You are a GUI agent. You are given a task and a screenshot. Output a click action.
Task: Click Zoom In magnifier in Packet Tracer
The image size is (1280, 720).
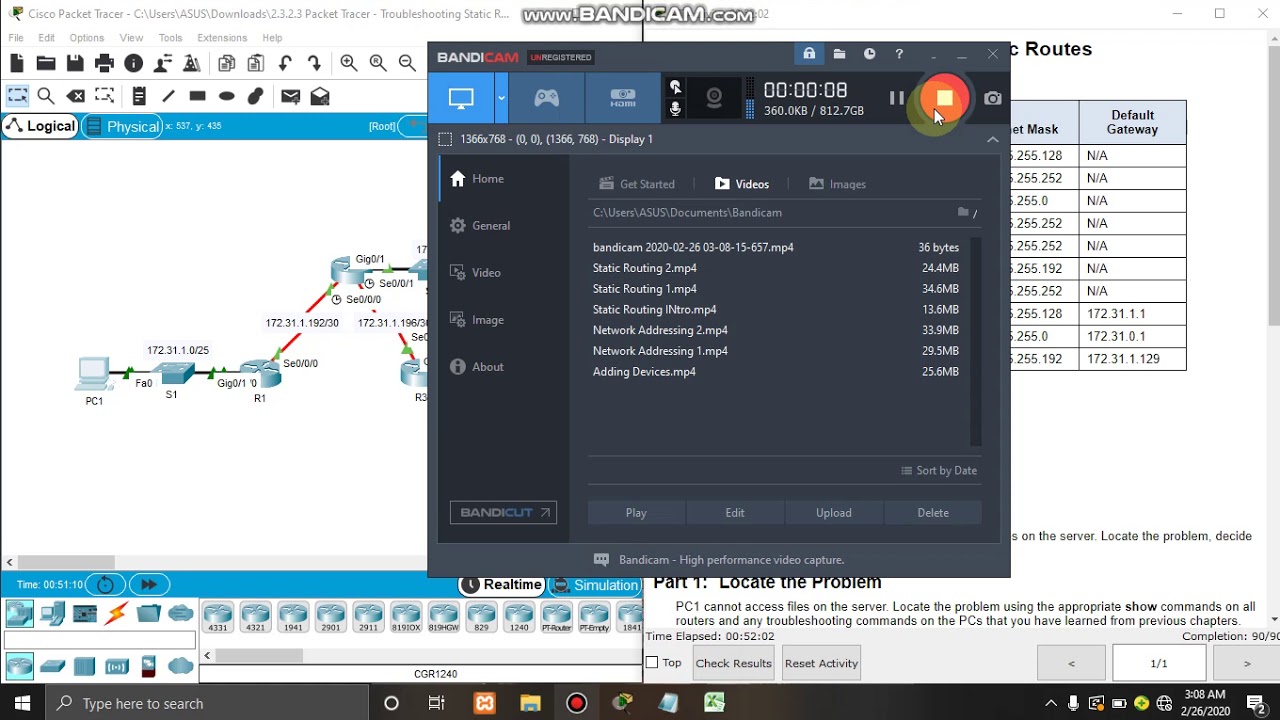click(x=349, y=63)
